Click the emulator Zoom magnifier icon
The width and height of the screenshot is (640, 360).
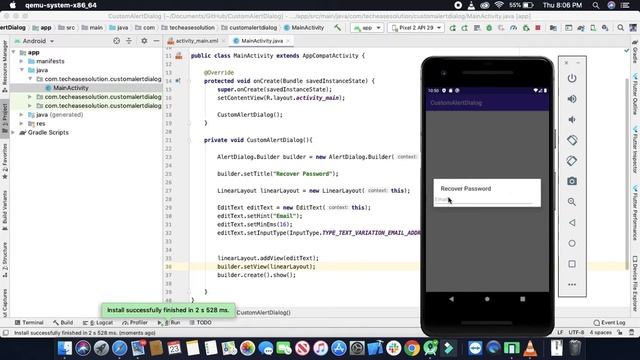pos(572,202)
